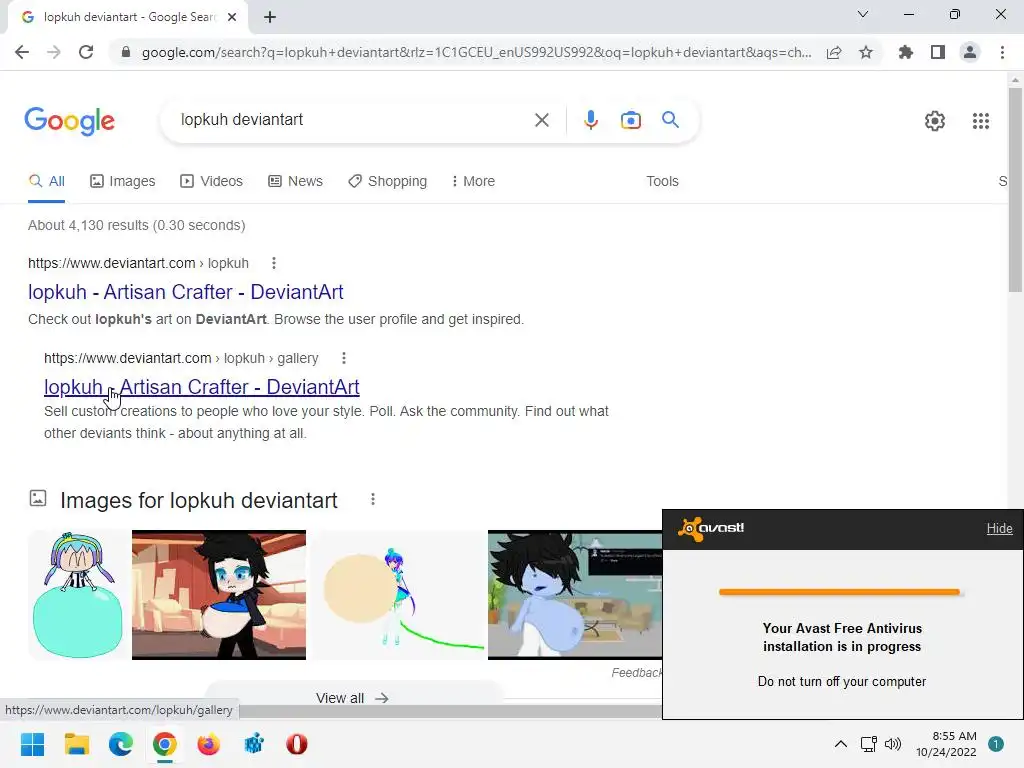Viewport: 1024px width, 768px height.
Task: Switch to the All results tab
Action: (46, 181)
